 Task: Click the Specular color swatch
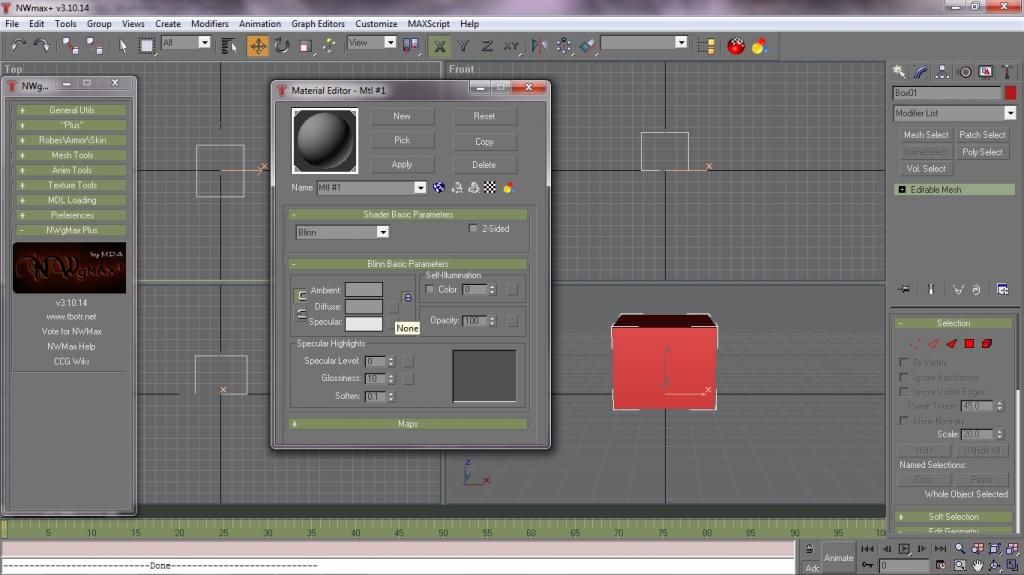[364, 323]
